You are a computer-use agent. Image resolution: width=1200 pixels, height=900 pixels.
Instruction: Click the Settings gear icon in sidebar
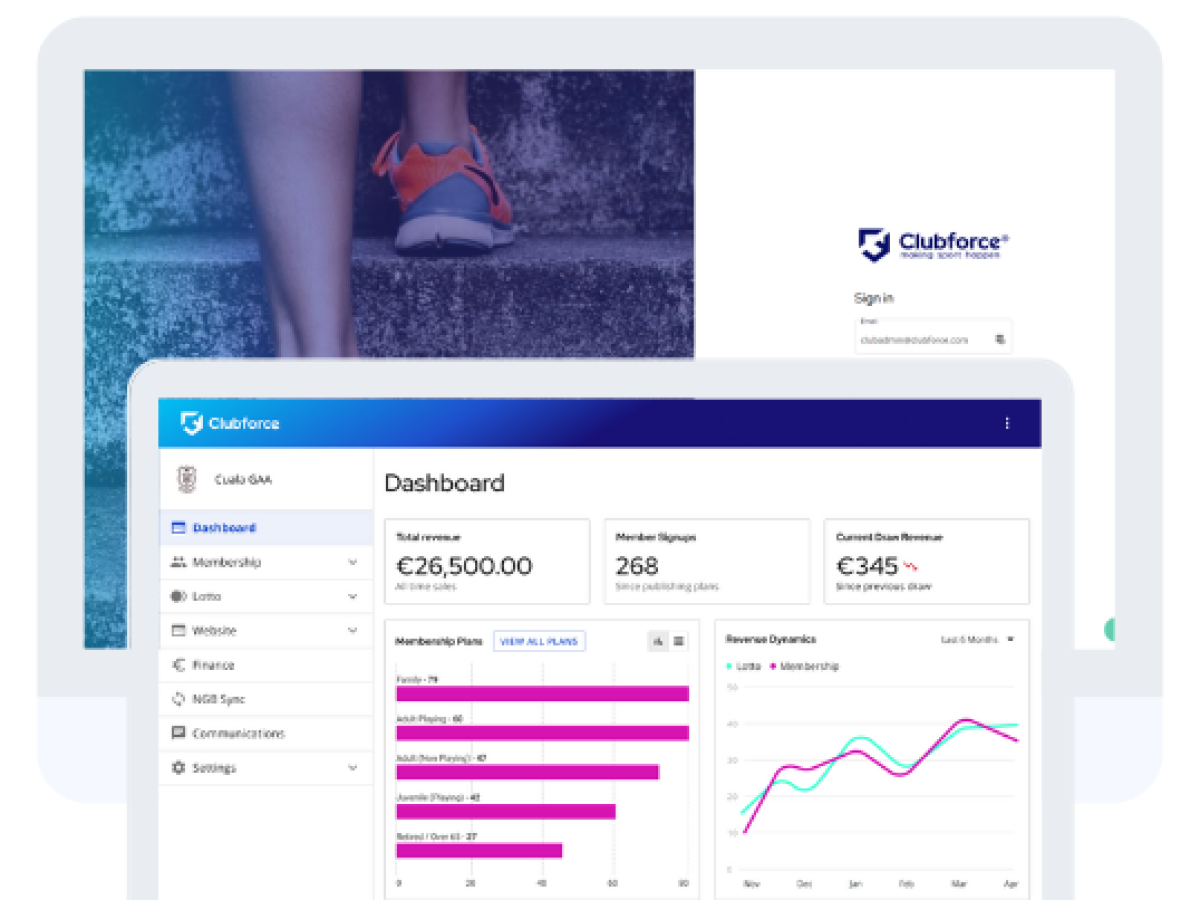tap(179, 768)
